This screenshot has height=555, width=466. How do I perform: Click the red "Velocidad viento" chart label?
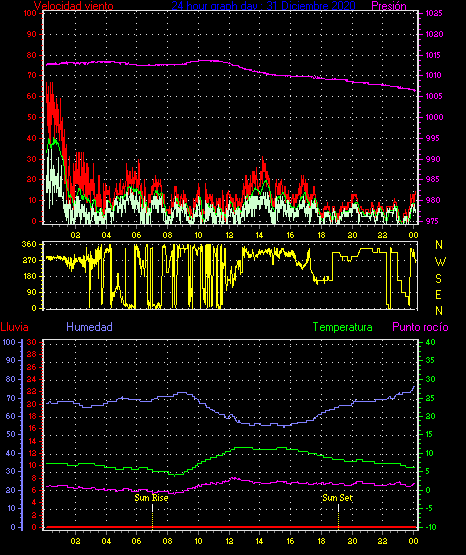tap(74, 6)
